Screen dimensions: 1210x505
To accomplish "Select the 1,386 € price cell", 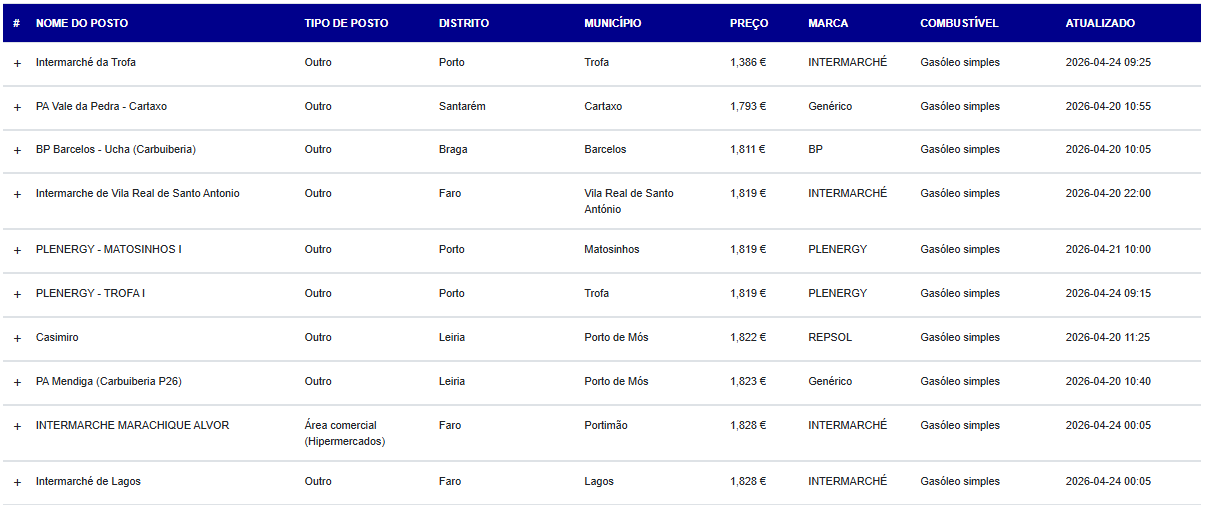I will tap(748, 62).
